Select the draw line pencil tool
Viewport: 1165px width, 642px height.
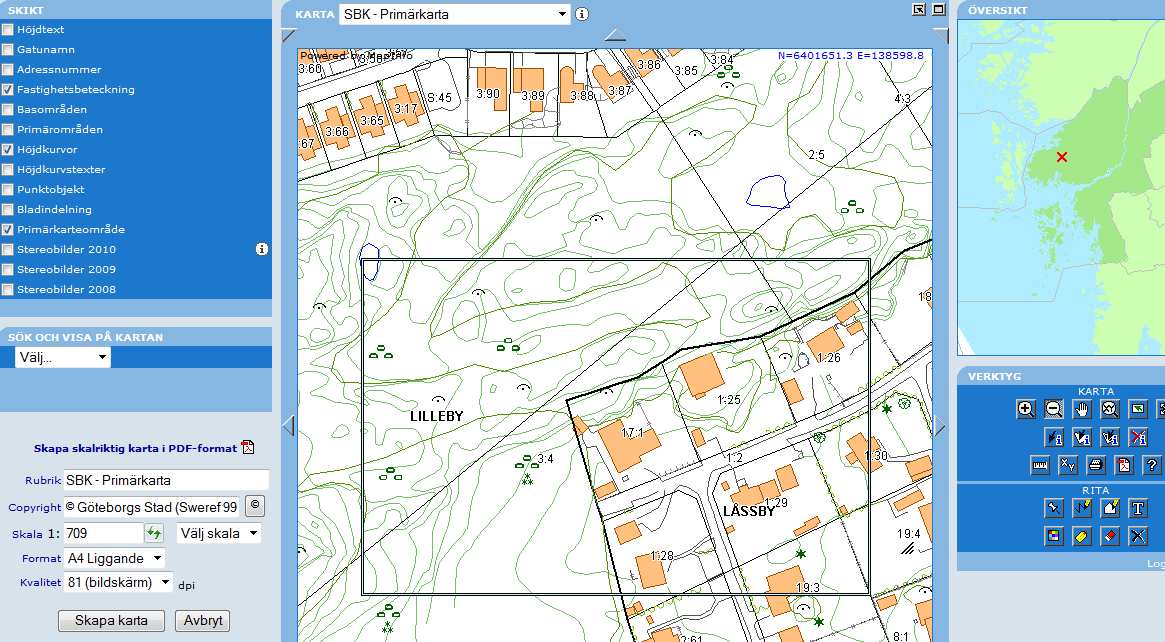1082,508
